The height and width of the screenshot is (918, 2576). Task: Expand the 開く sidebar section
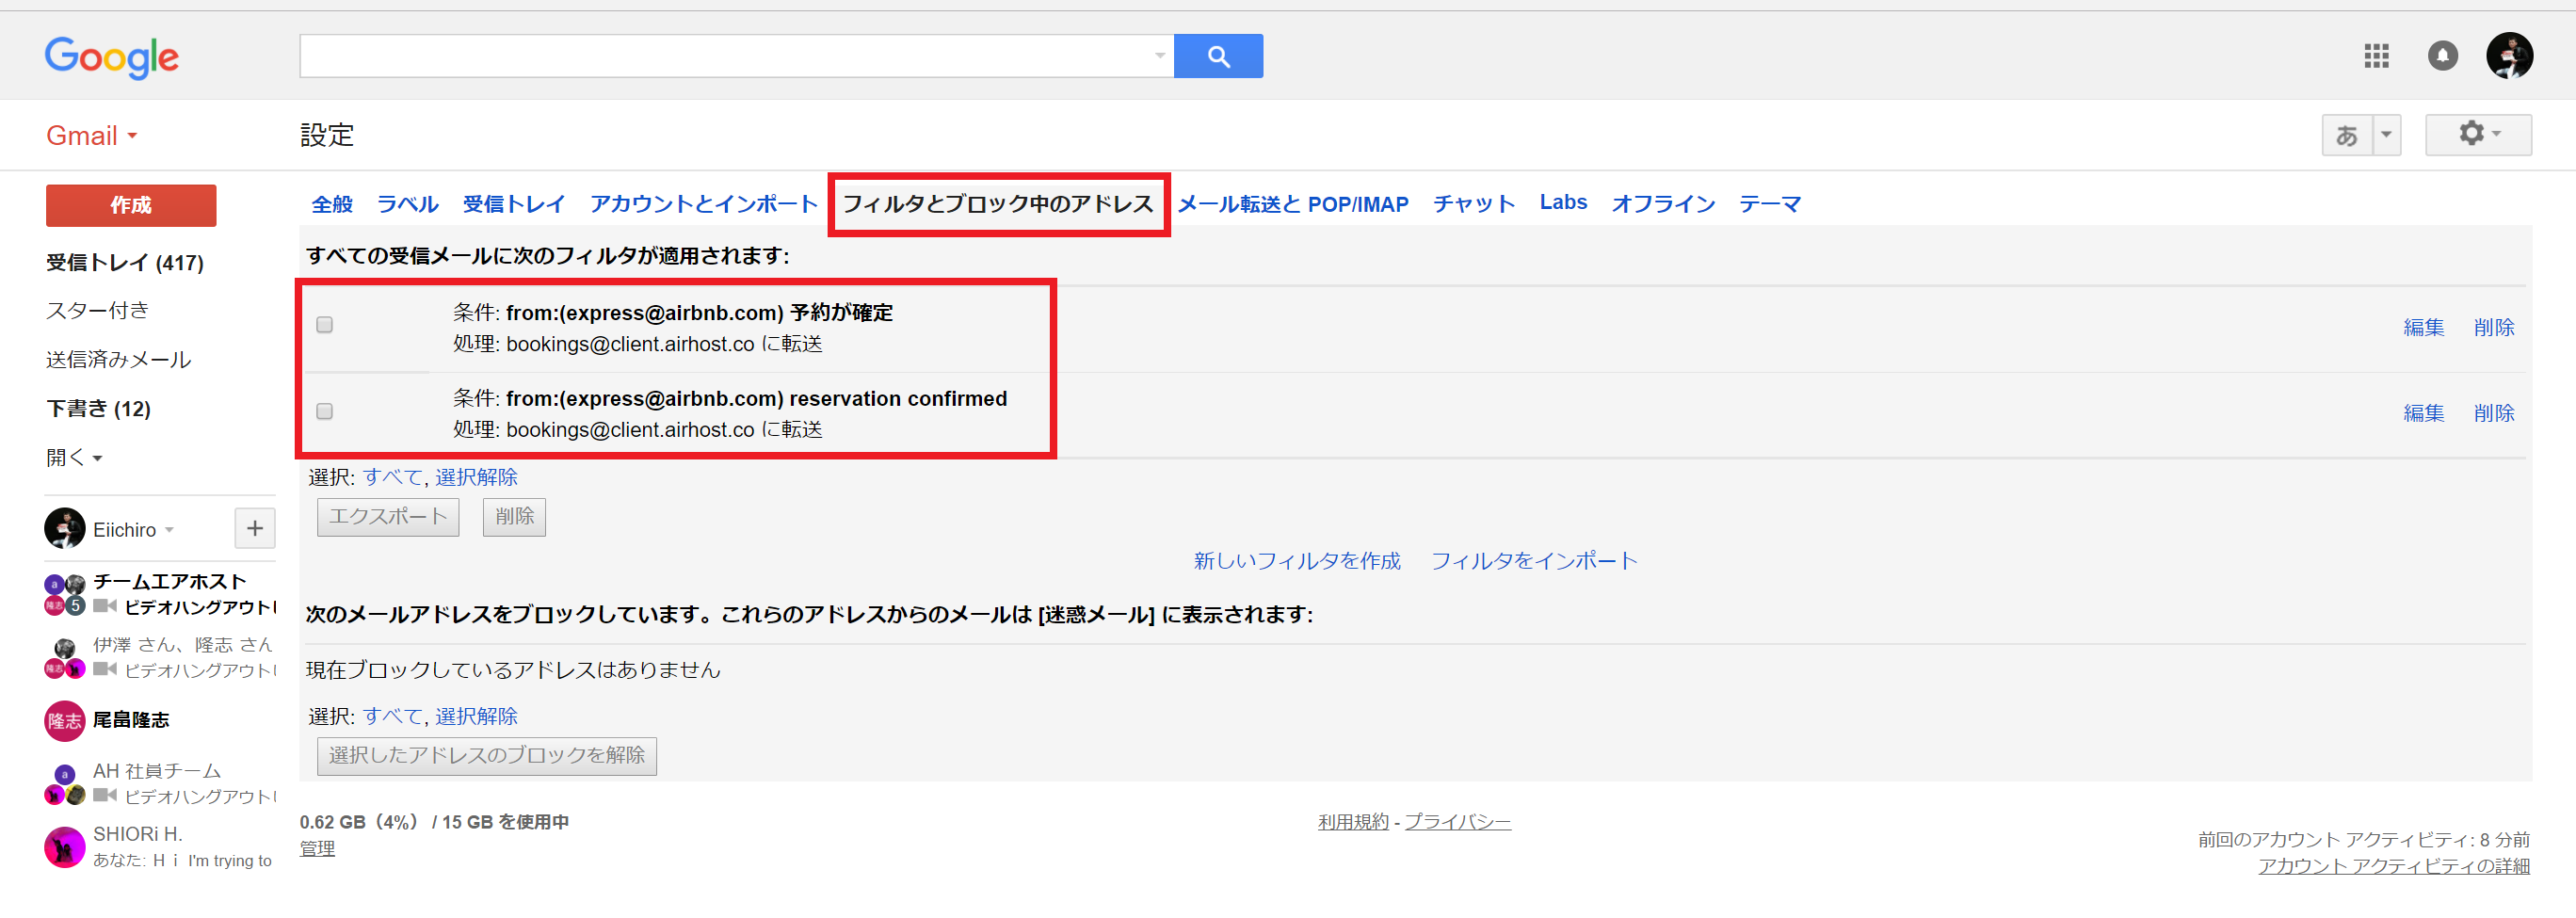74,458
